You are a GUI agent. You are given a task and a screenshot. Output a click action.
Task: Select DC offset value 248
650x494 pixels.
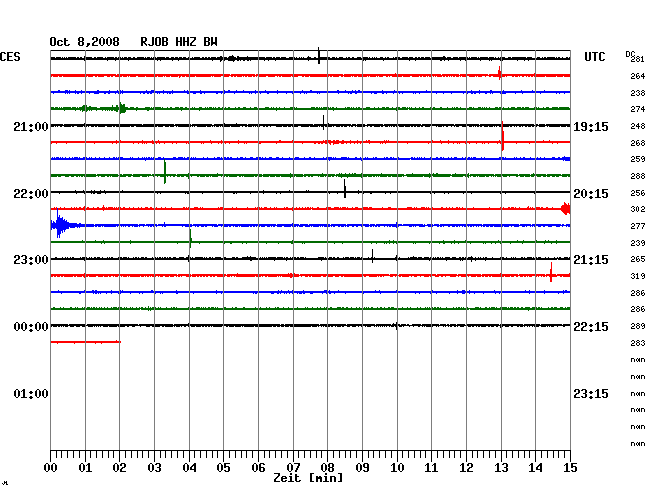click(638, 126)
